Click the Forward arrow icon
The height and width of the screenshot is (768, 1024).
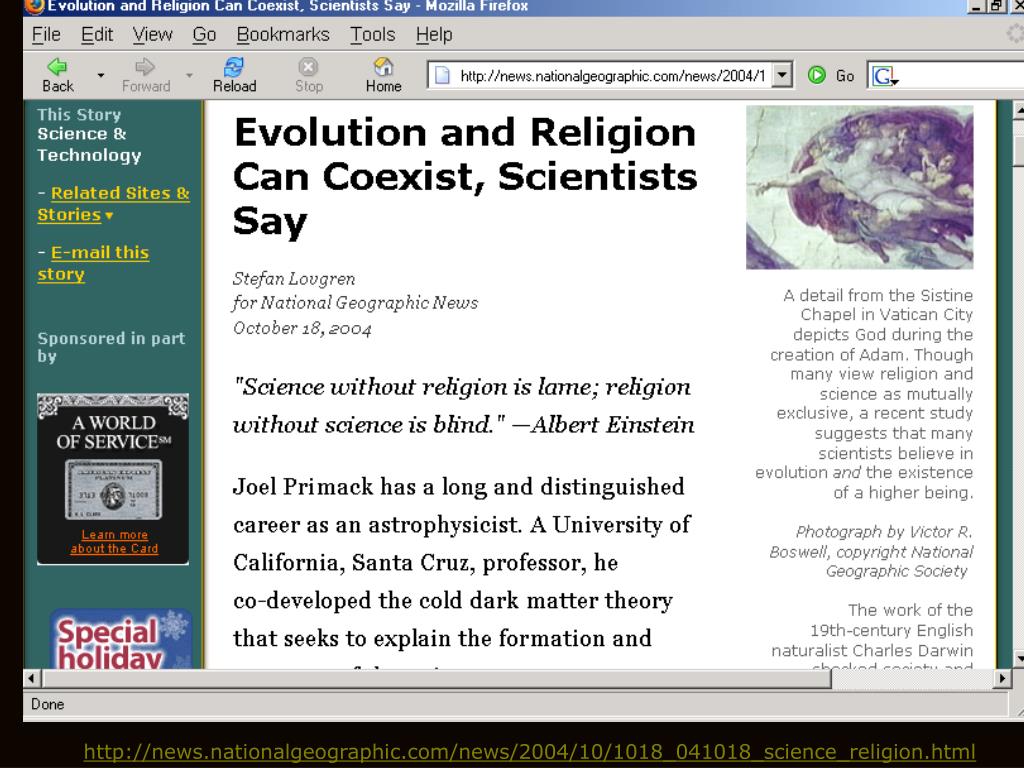144,67
